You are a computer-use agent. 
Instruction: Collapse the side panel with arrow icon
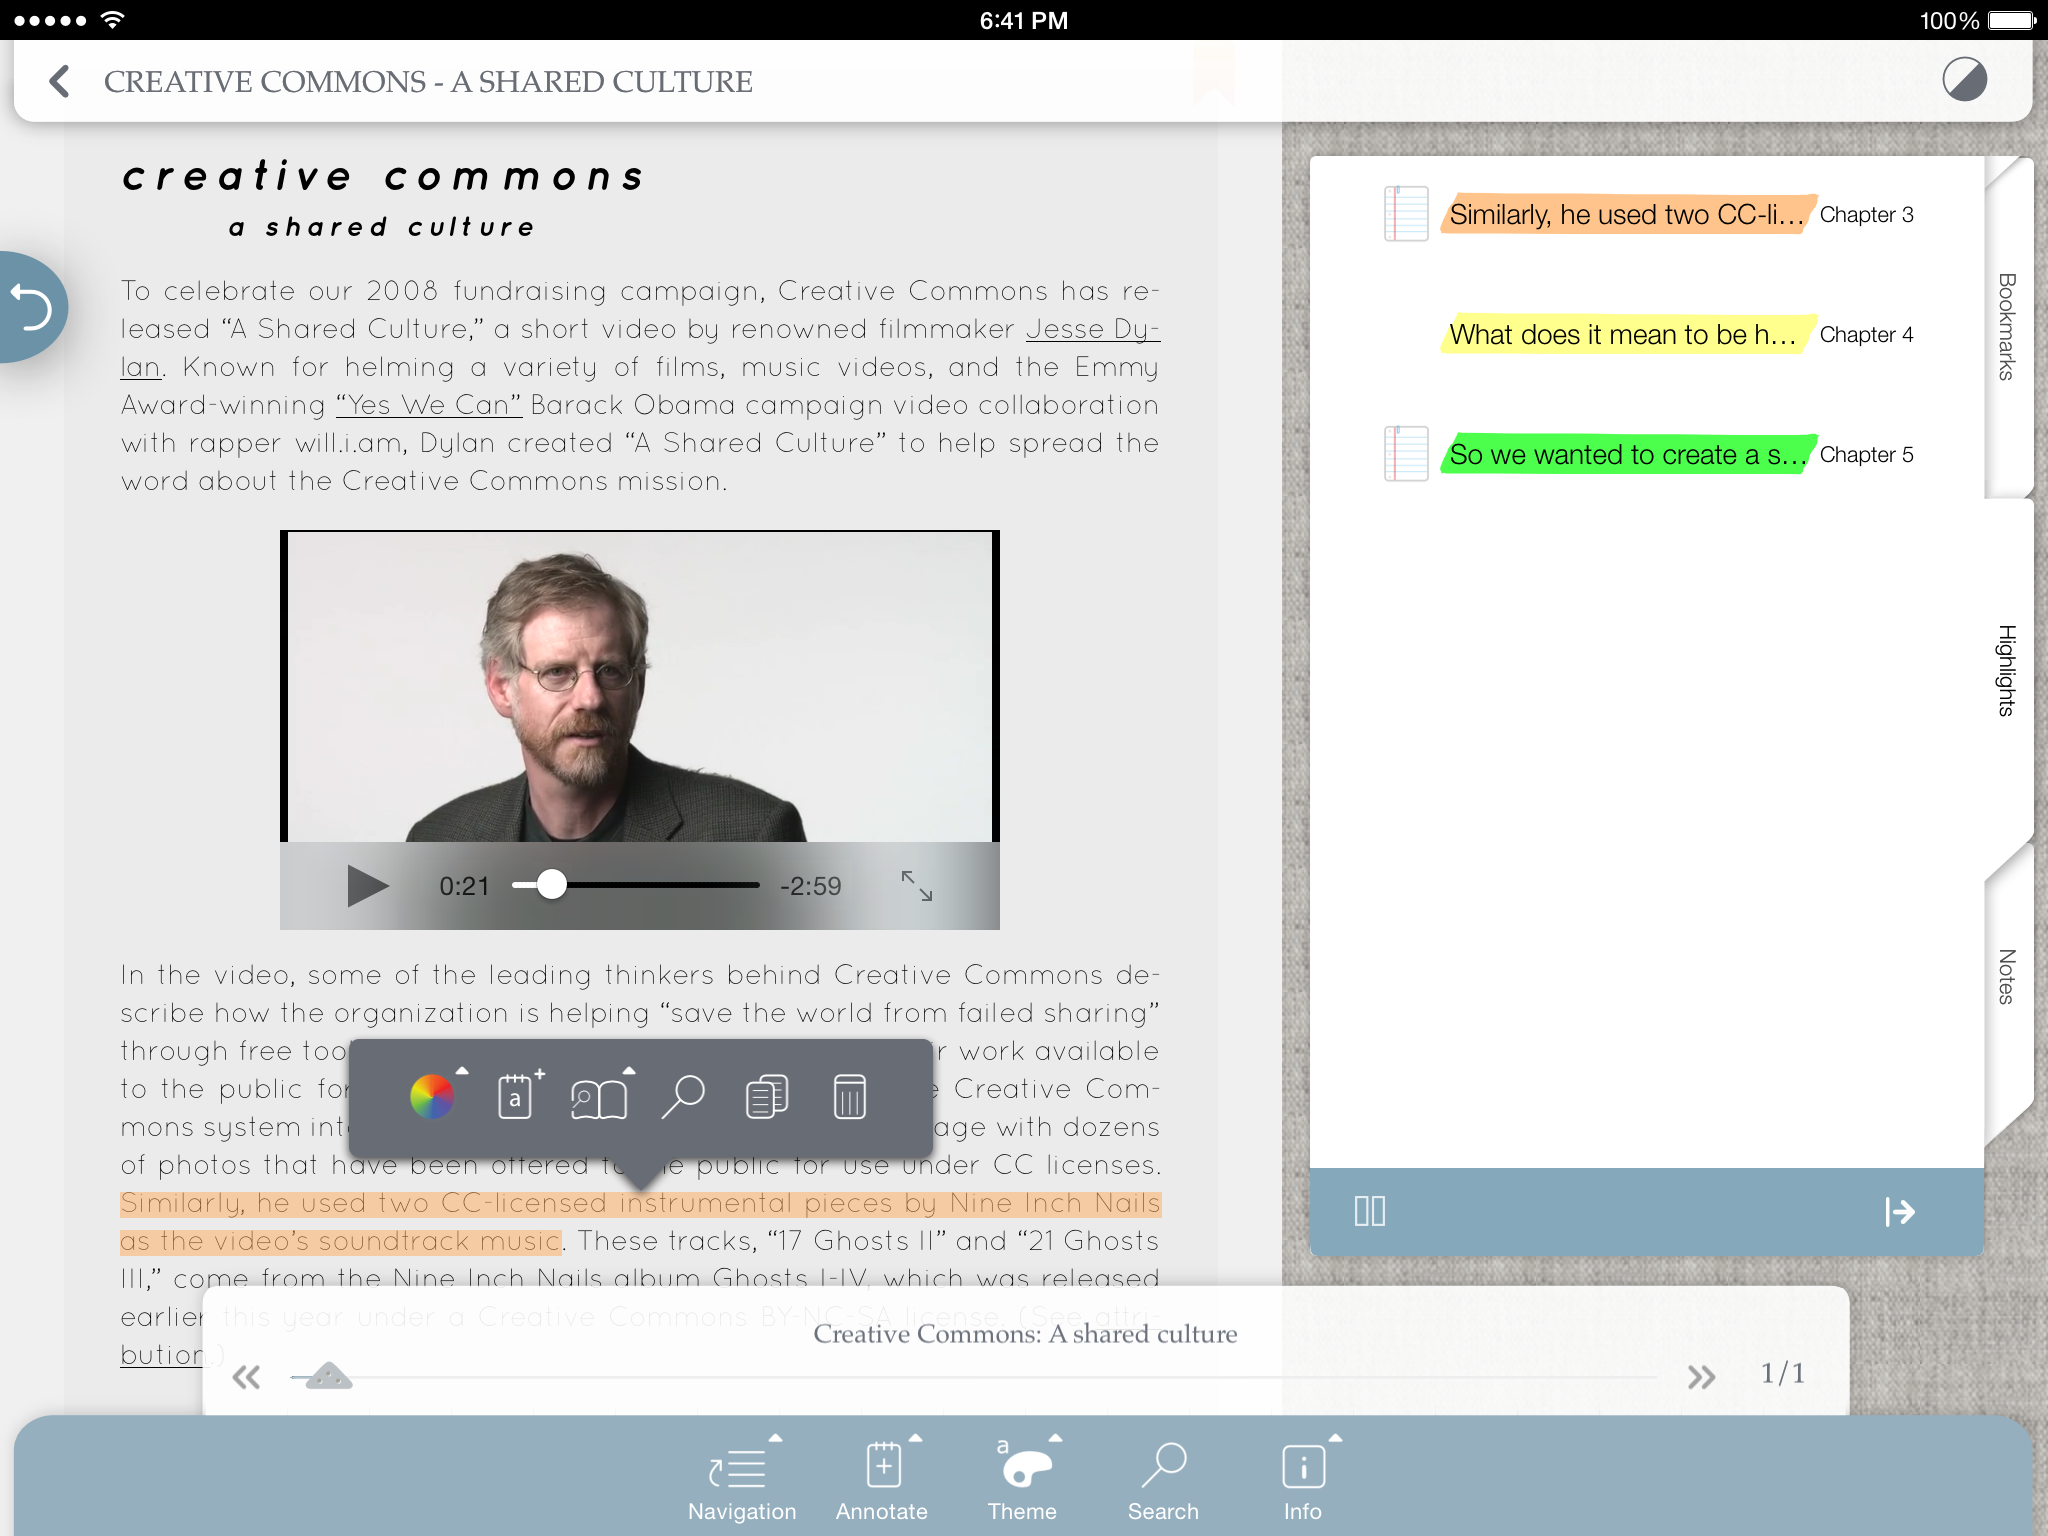tap(1899, 1211)
